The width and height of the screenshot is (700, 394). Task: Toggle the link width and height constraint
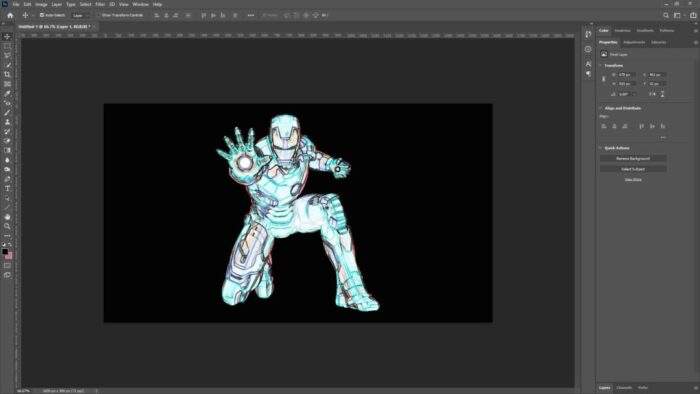(604, 79)
